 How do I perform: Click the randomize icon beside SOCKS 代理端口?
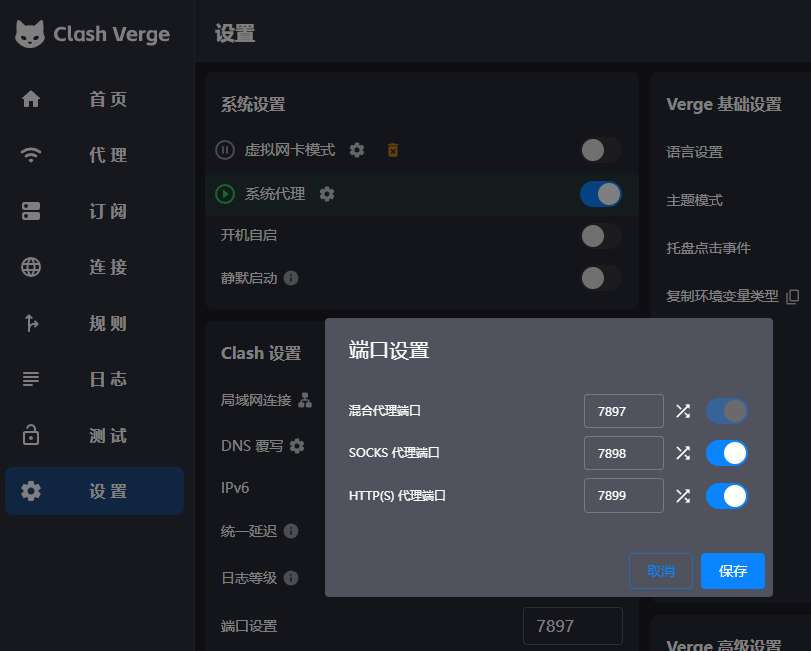point(685,453)
